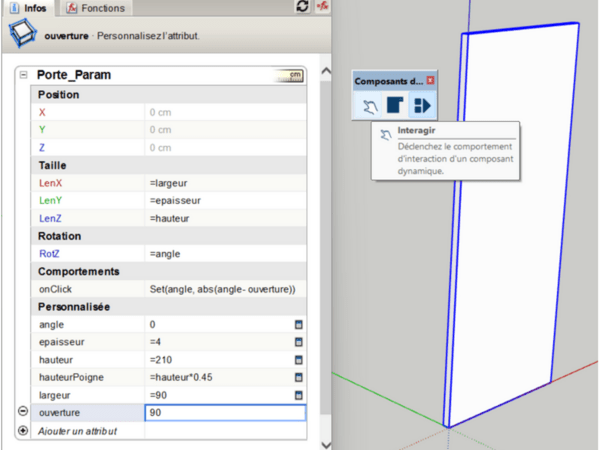The height and width of the screenshot is (450, 600).
Task: Toggle the formula view fx icon
Action: (x=323, y=8)
